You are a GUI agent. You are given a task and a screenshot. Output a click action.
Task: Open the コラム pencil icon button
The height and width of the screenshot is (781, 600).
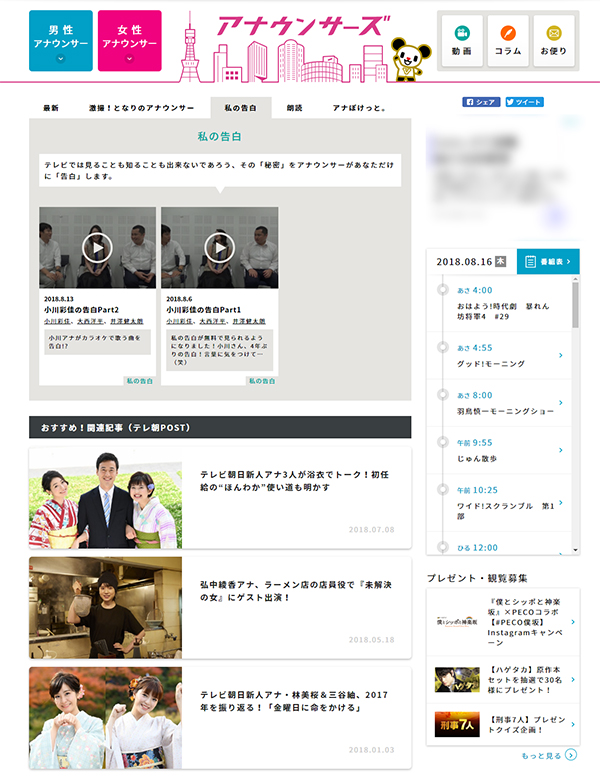507,40
